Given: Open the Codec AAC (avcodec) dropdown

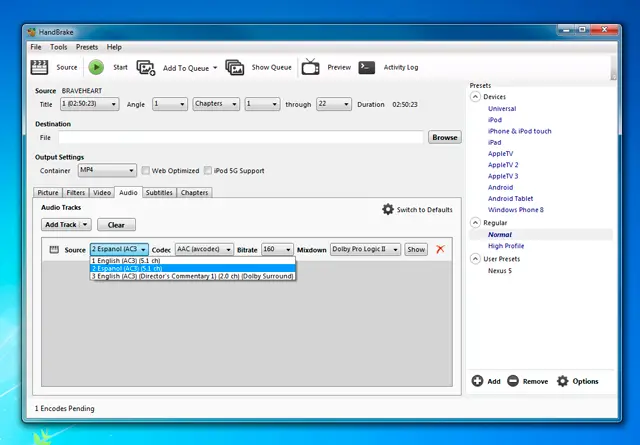Looking at the screenshot, I should tap(203, 249).
